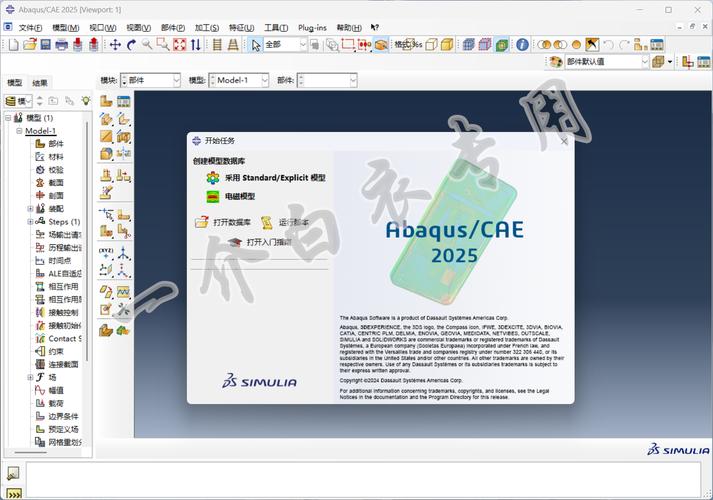Open the 部件默认值 color dropdown
This screenshot has height=500, width=713.
coord(607,62)
